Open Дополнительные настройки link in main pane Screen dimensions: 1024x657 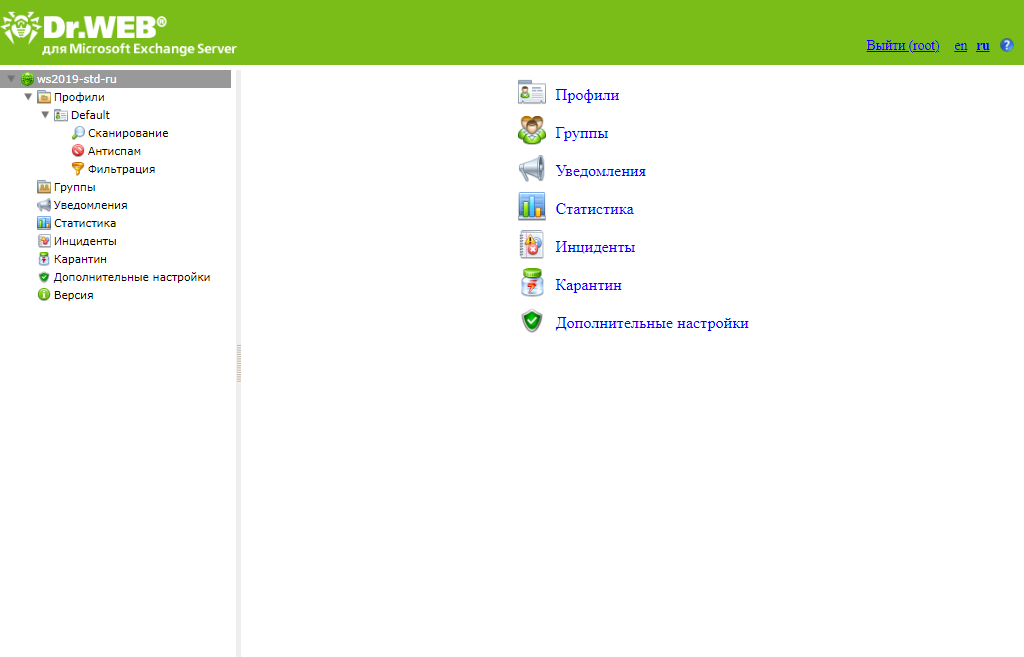652,323
